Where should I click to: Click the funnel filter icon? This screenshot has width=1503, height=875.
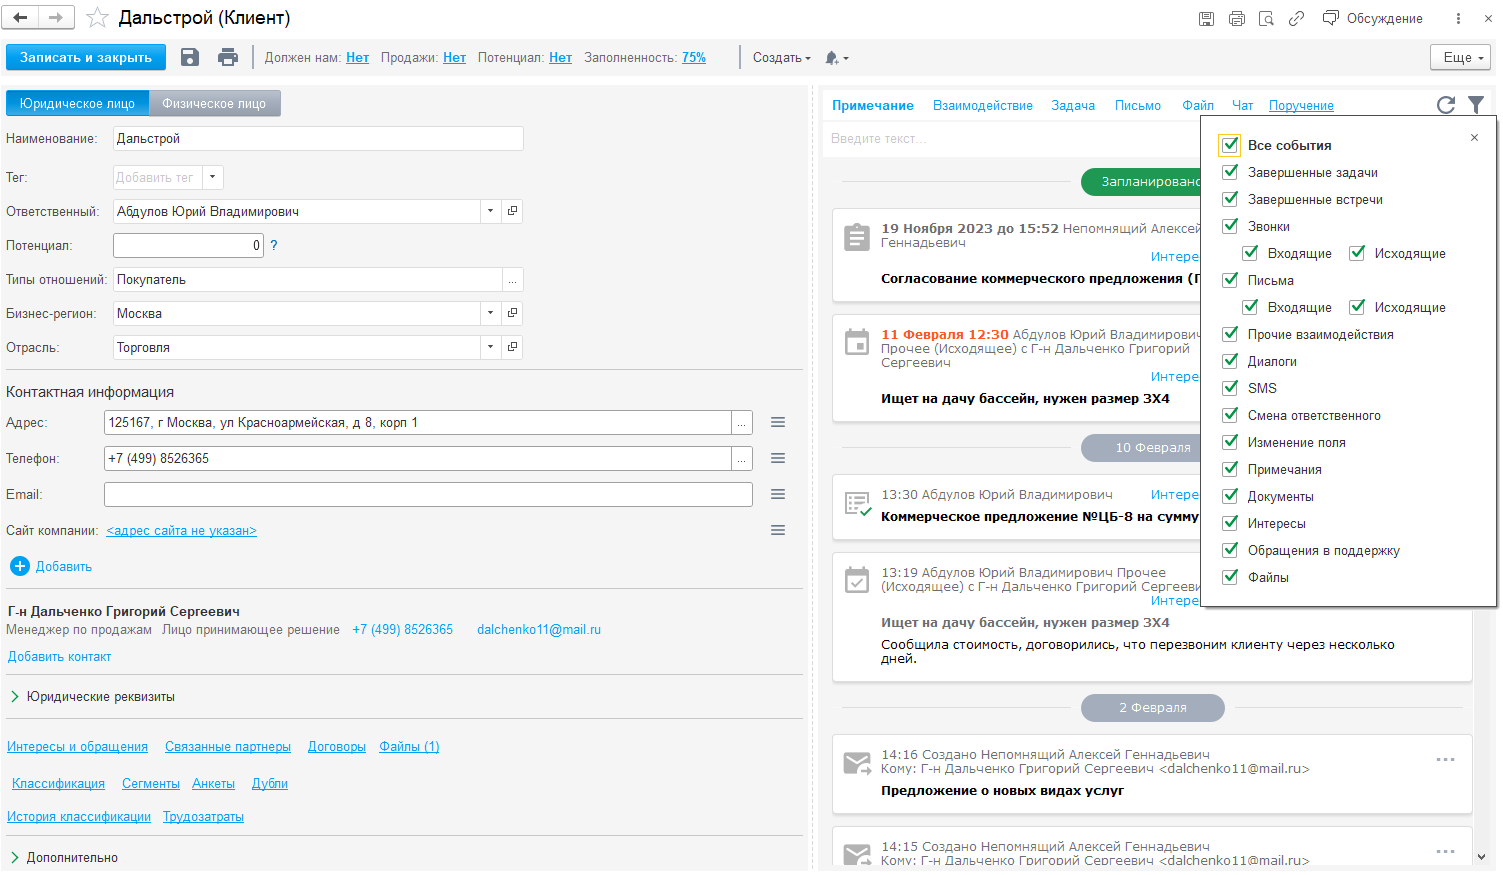click(1475, 105)
